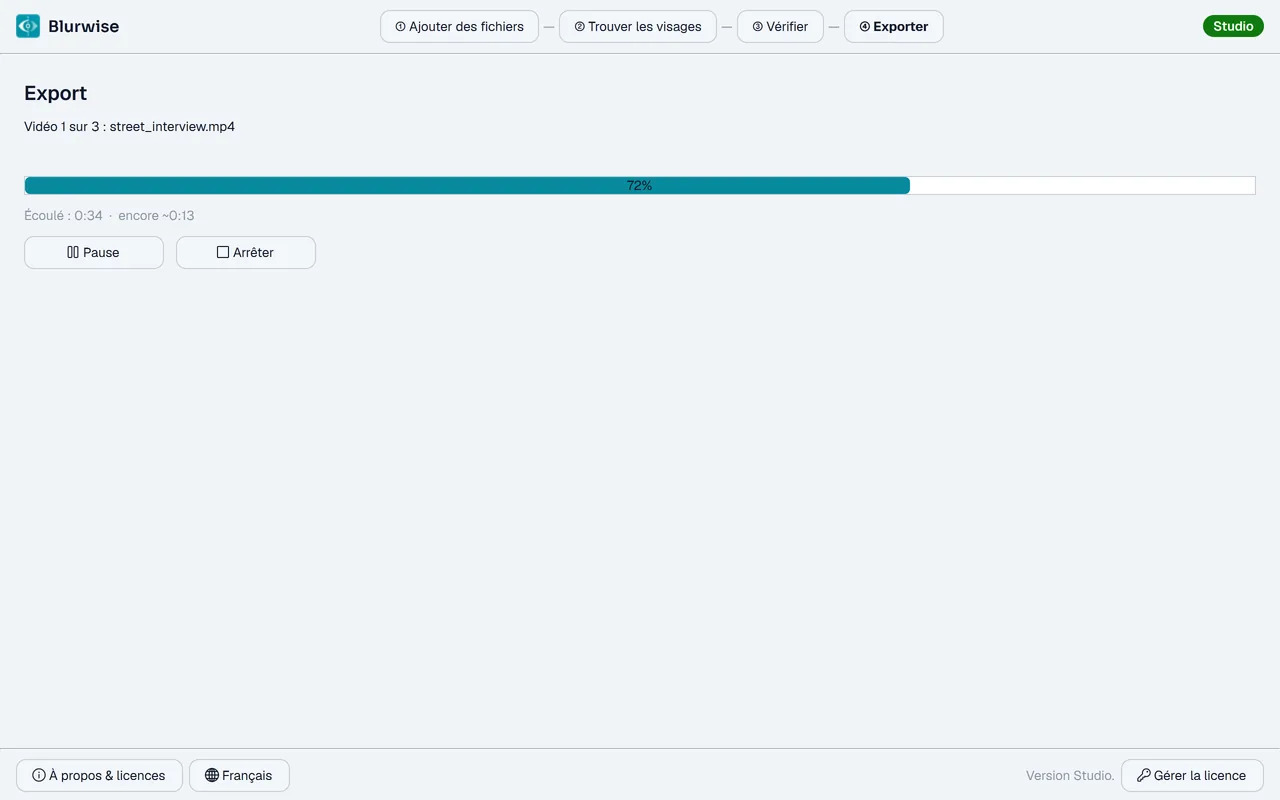Click step number icon beside Exporter
The width and height of the screenshot is (1280, 800).
click(x=865, y=27)
